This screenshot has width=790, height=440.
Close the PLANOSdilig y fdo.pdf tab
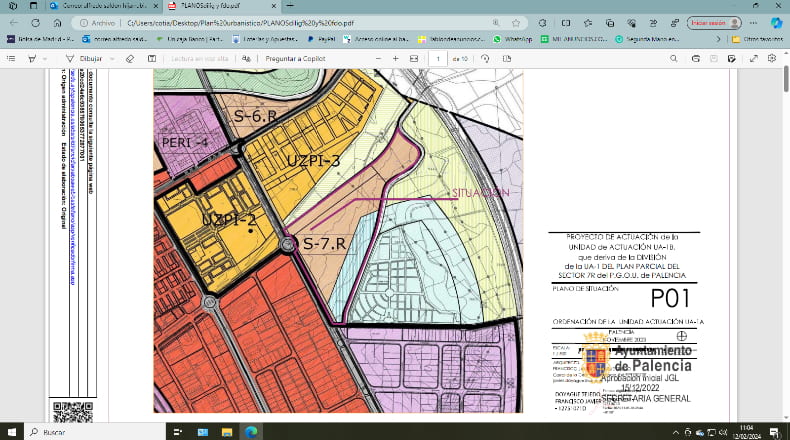274,6
